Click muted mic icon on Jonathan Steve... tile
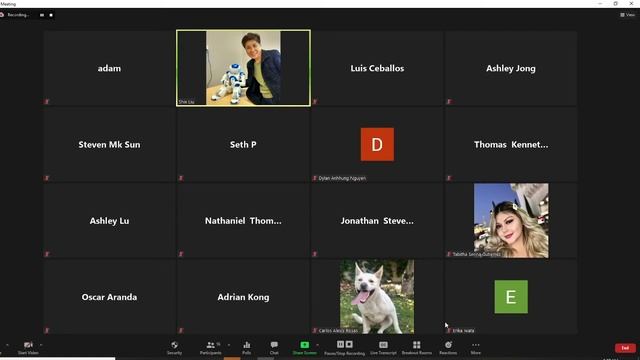Image resolution: width=640 pixels, height=360 pixels. click(315, 254)
